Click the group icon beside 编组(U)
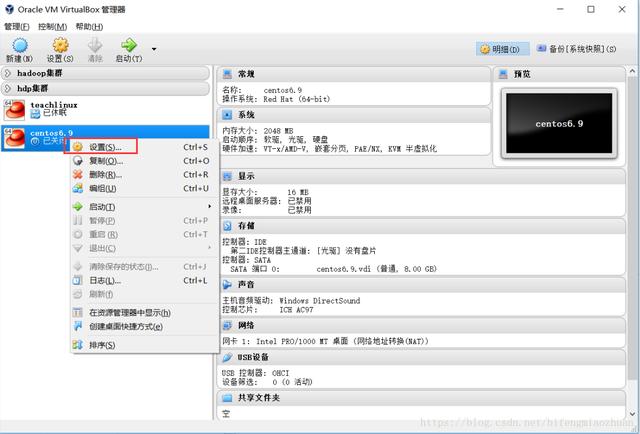 pos(78,189)
